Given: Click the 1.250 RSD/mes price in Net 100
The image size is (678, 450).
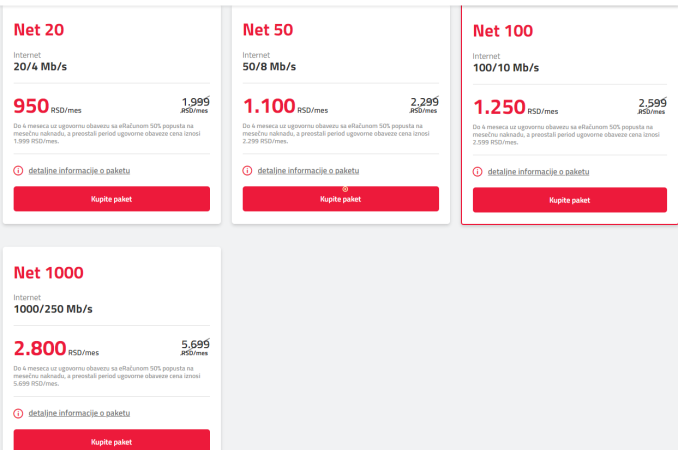Looking at the screenshot, I should 515,107.
